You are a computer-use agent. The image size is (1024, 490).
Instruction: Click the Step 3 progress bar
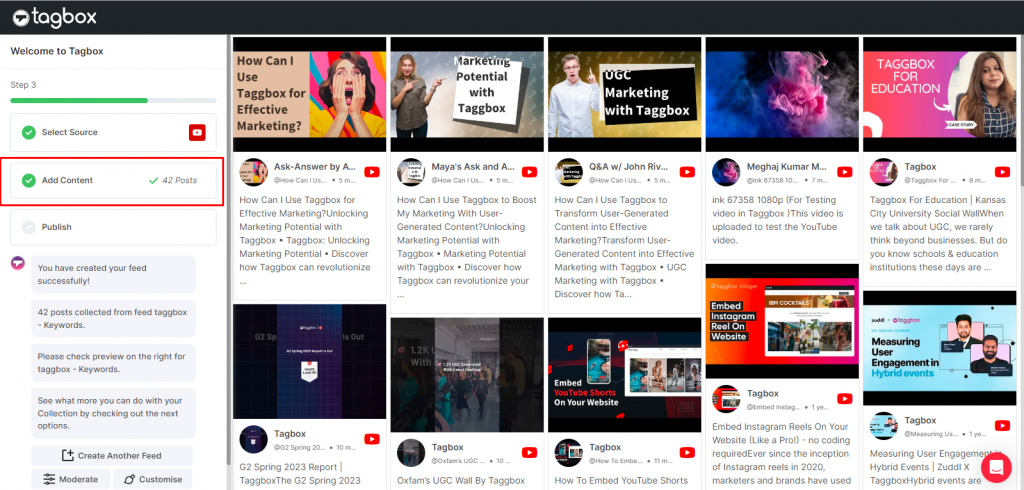tap(113, 100)
